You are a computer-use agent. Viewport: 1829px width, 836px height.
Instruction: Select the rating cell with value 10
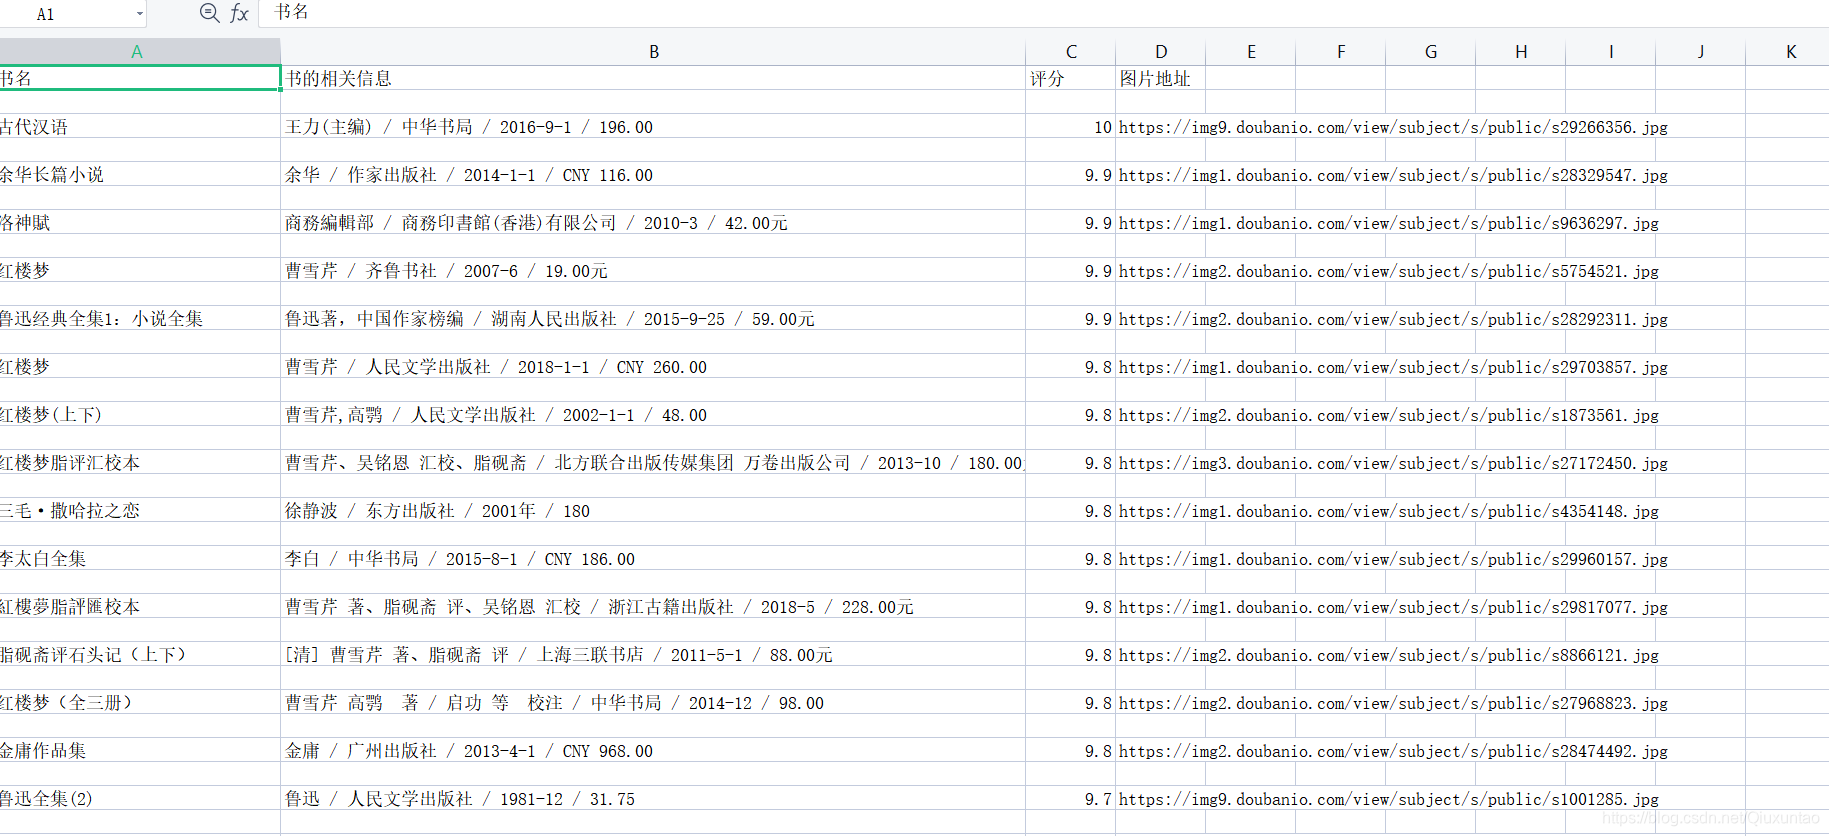1071,126
